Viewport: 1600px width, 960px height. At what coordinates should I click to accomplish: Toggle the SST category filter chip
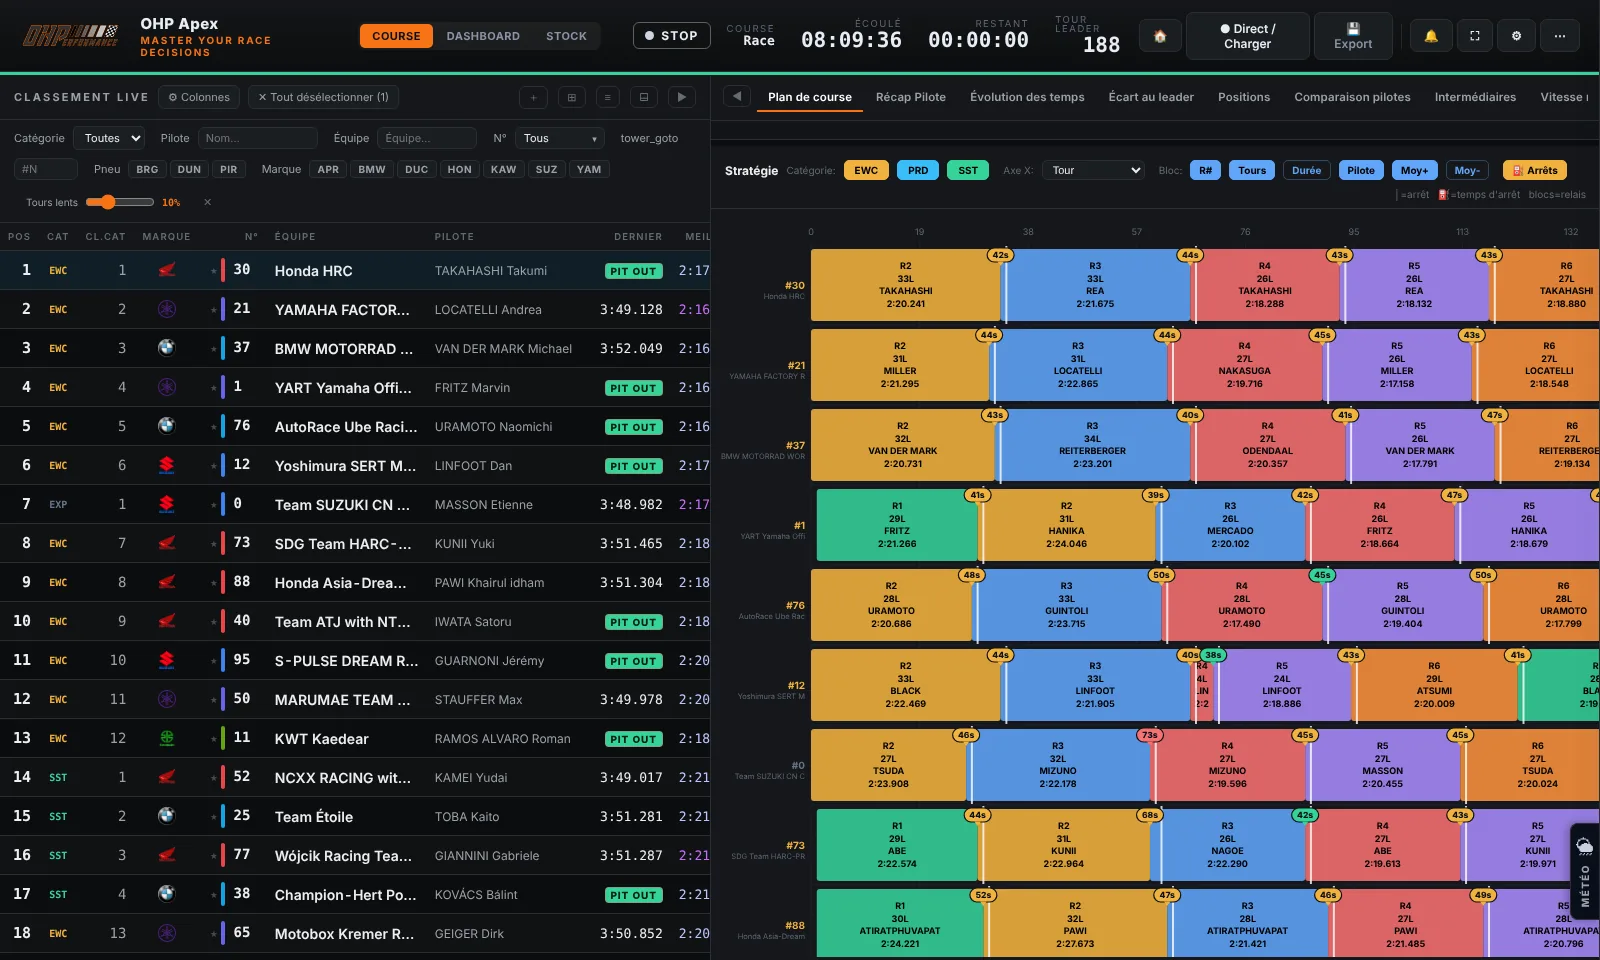(x=968, y=170)
